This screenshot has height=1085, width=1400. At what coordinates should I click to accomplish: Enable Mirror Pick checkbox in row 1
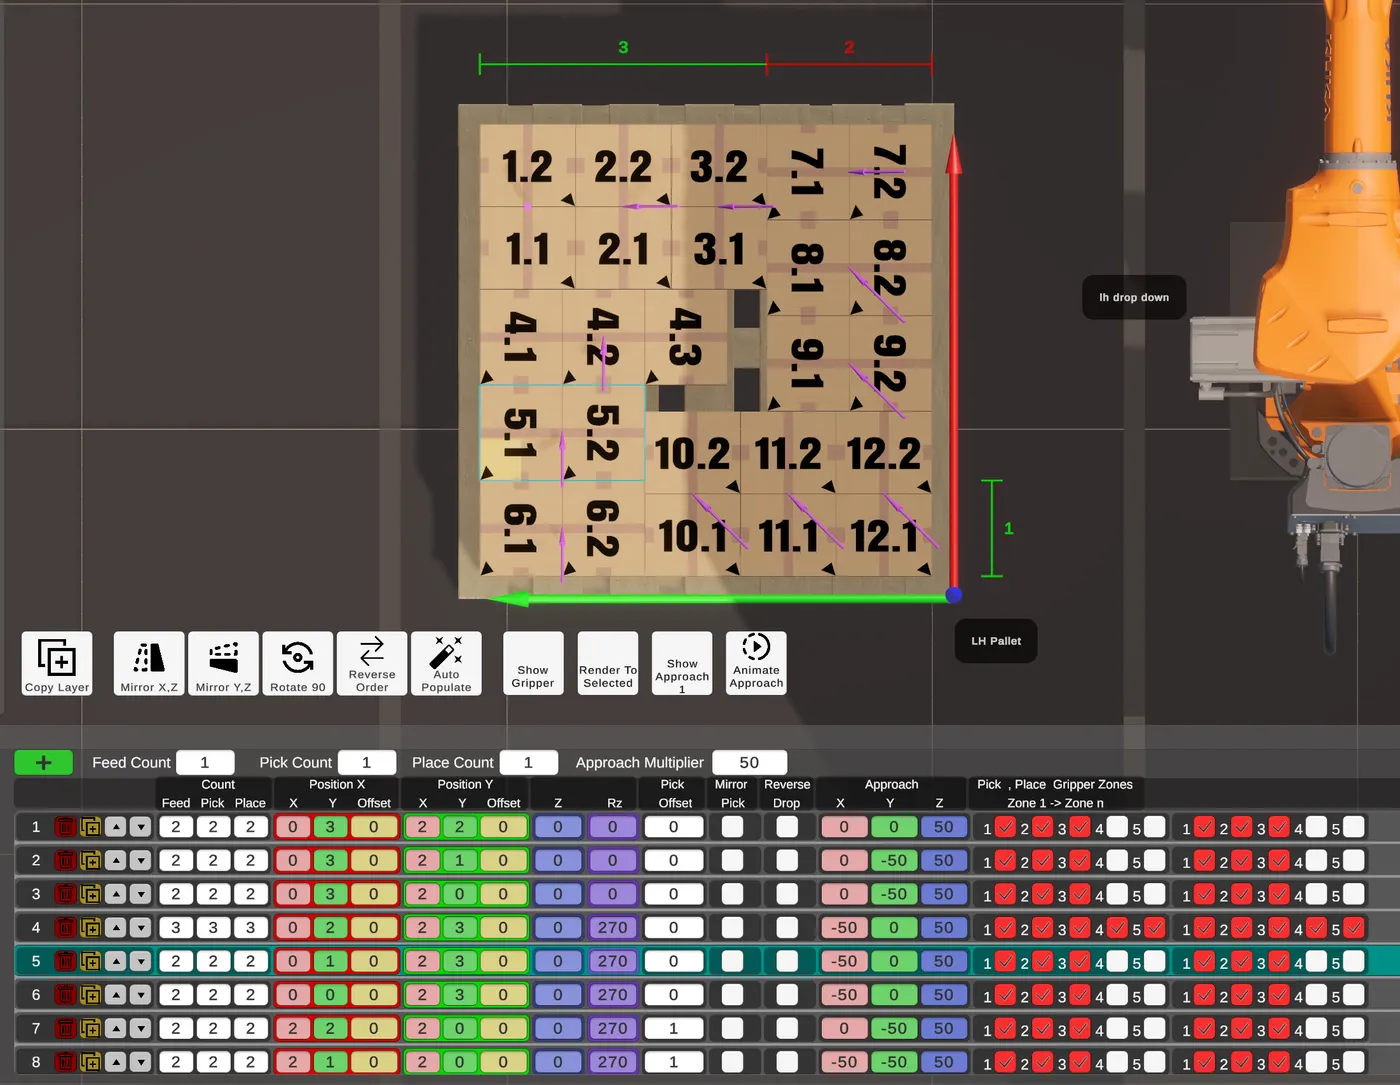pos(733,827)
